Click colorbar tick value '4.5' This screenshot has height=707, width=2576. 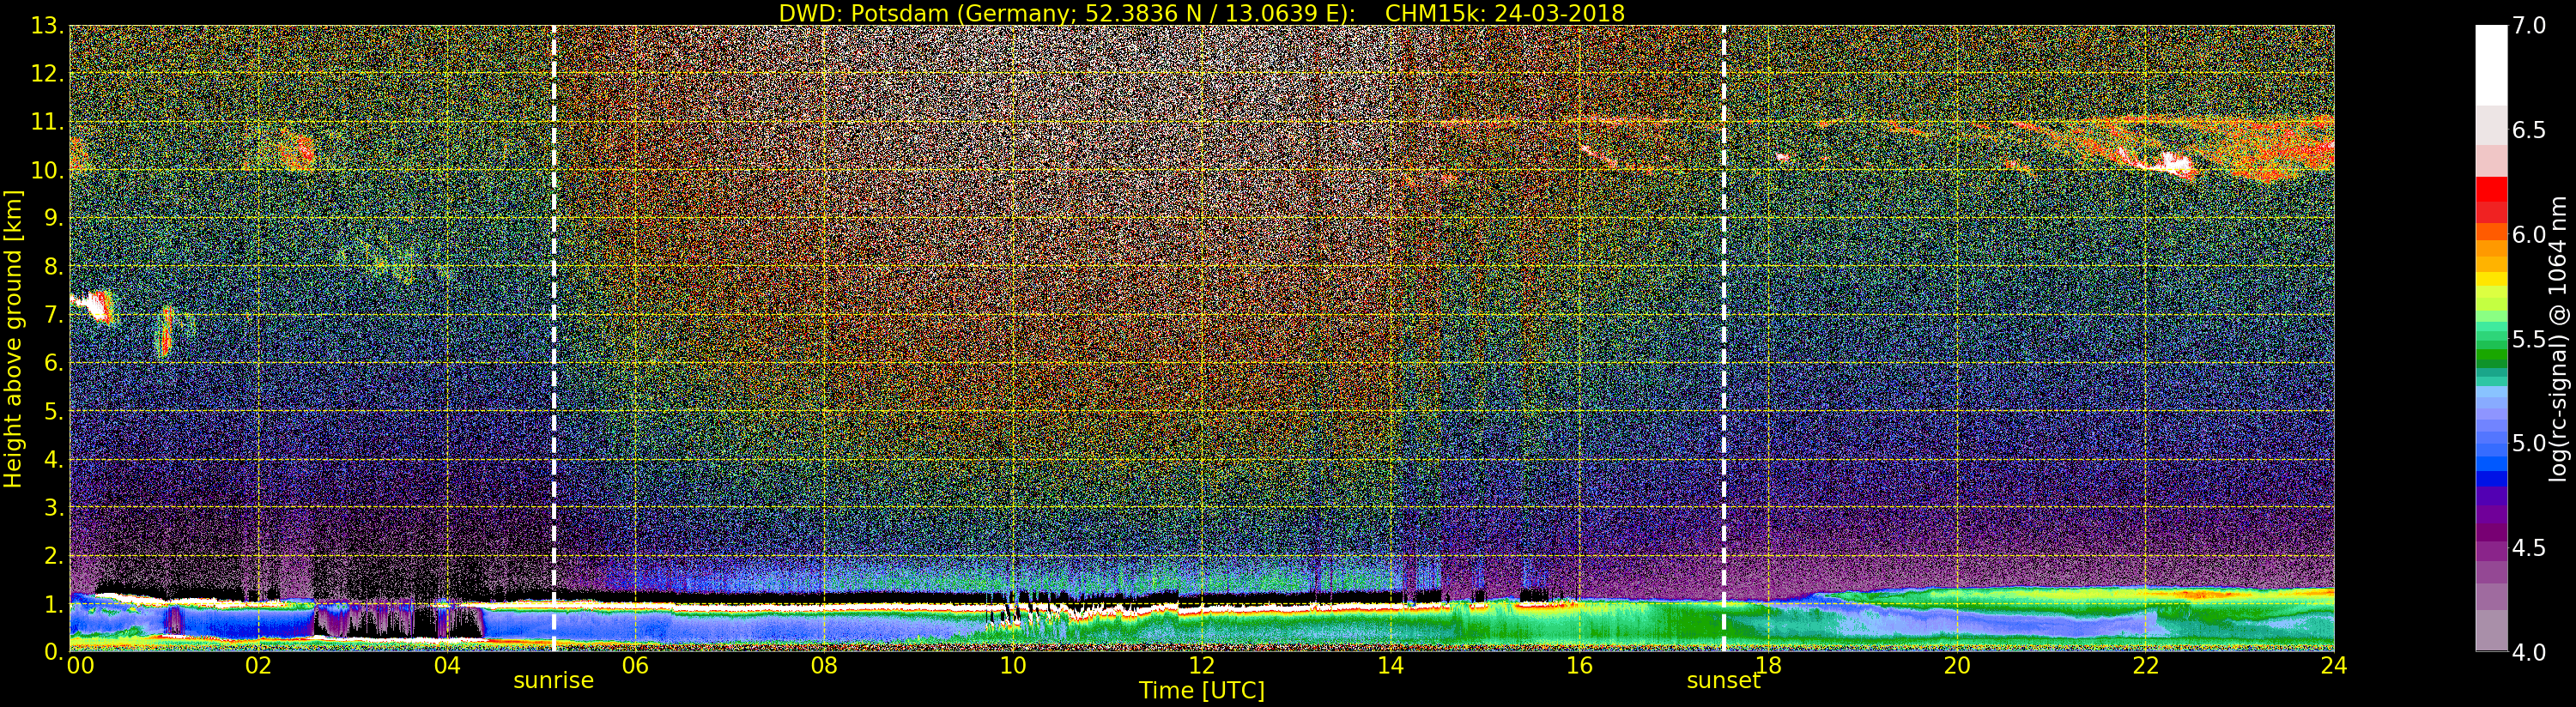point(2529,548)
